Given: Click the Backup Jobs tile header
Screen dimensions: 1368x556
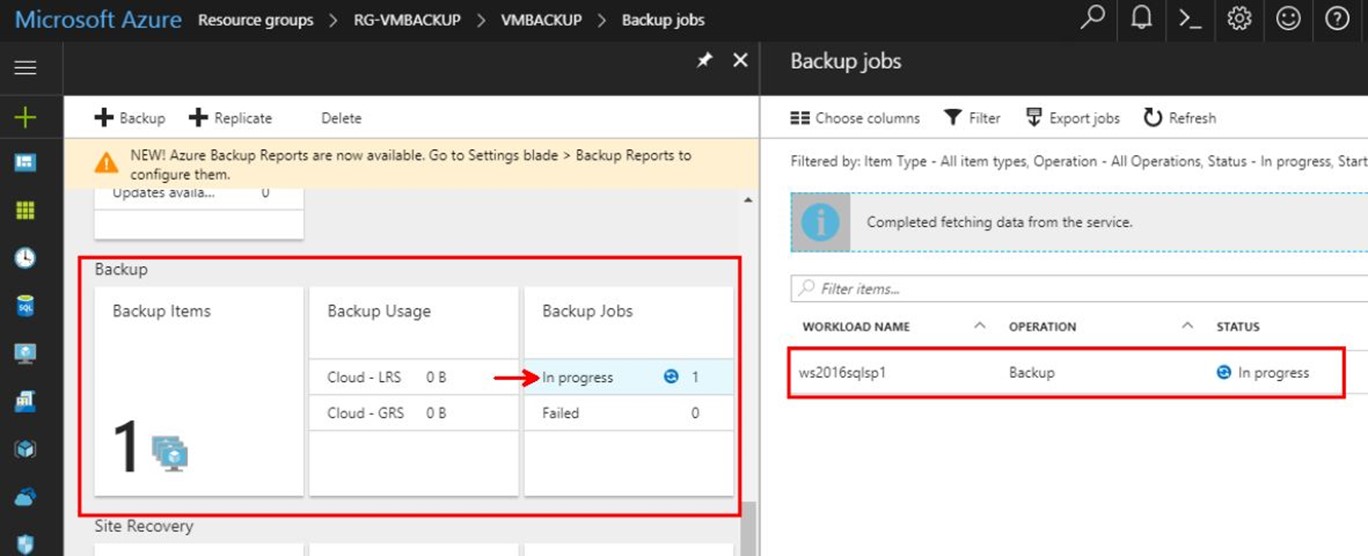Looking at the screenshot, I should (587, 311).
